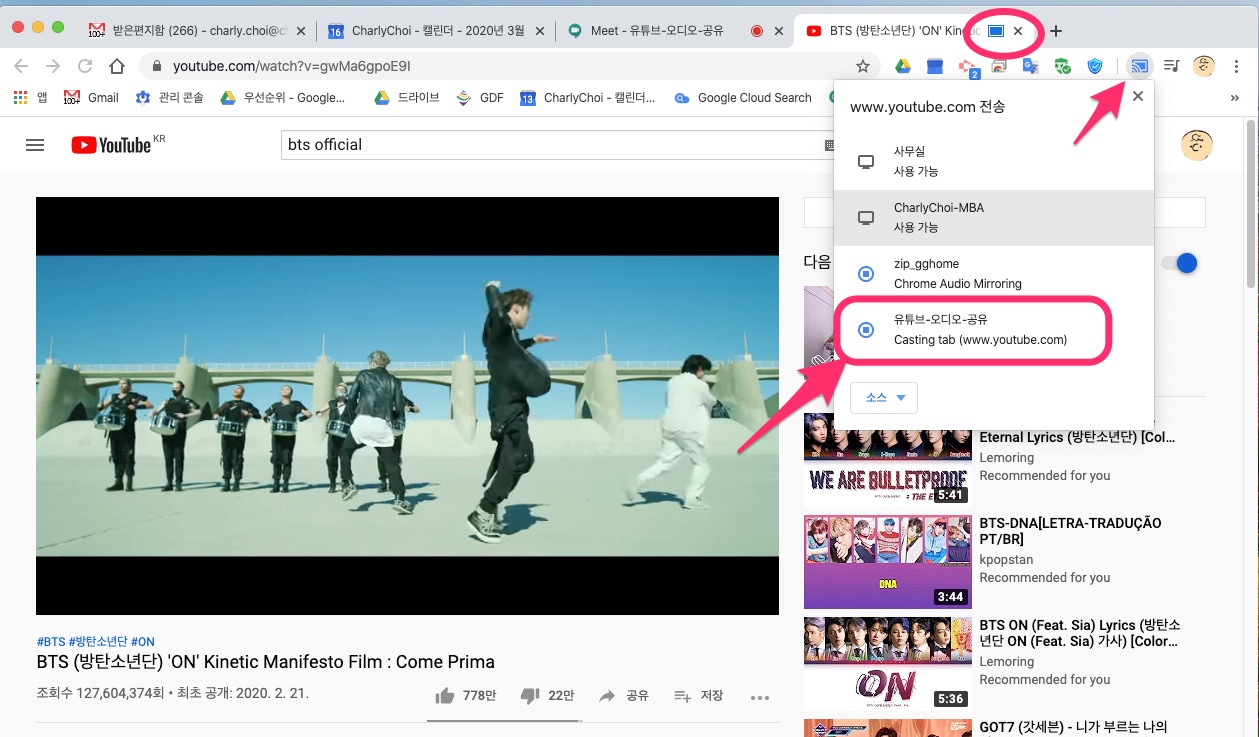Dislike the video (22만)
Viewport: 1259px width, 737px height.
[x=548, y=696]
